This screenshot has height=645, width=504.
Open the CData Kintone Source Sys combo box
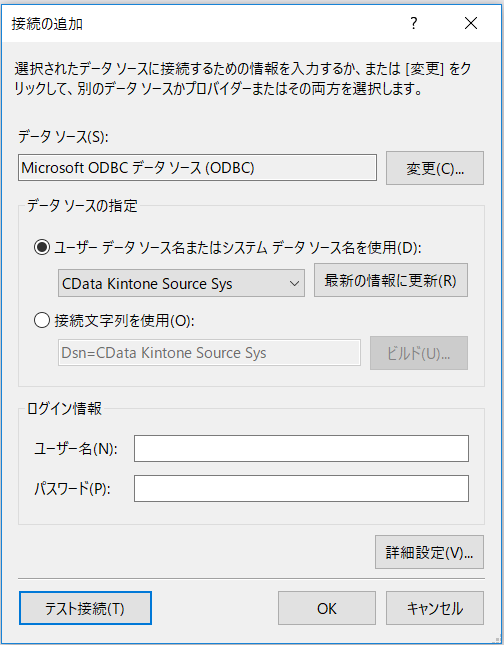coord(181,283)
